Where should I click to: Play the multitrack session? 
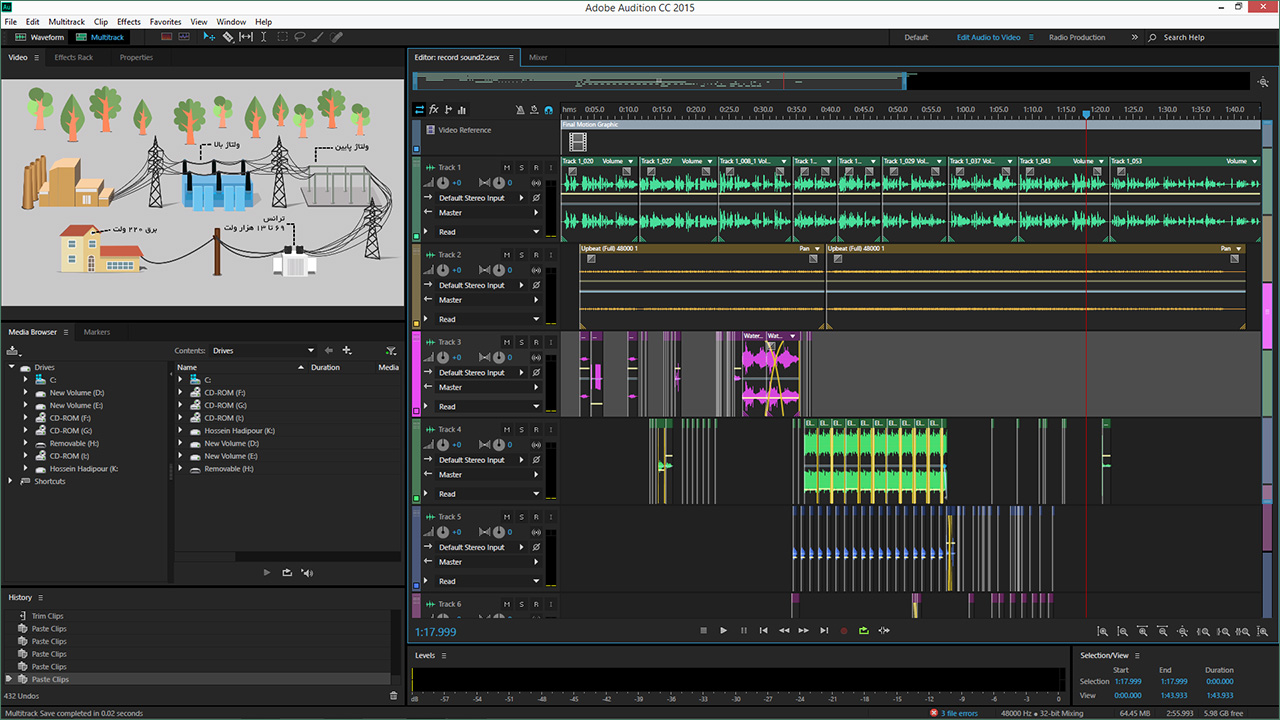click(723, 631)
